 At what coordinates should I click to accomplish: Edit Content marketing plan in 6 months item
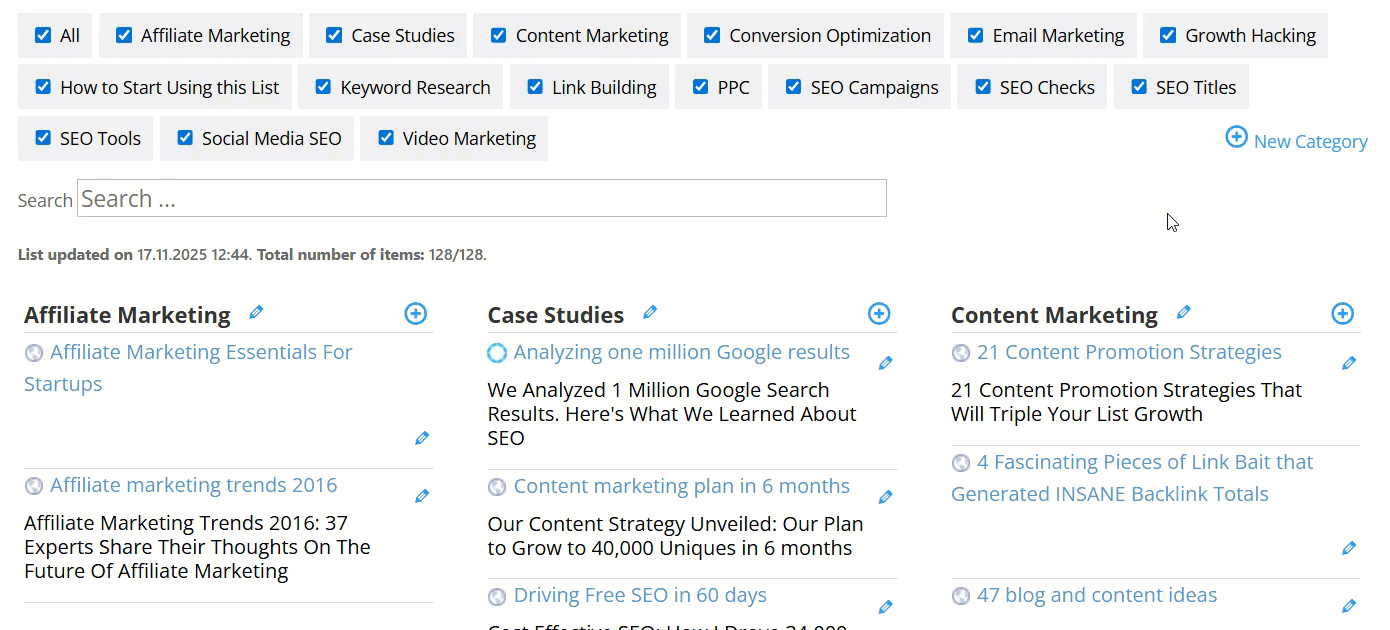pos(885,497)
